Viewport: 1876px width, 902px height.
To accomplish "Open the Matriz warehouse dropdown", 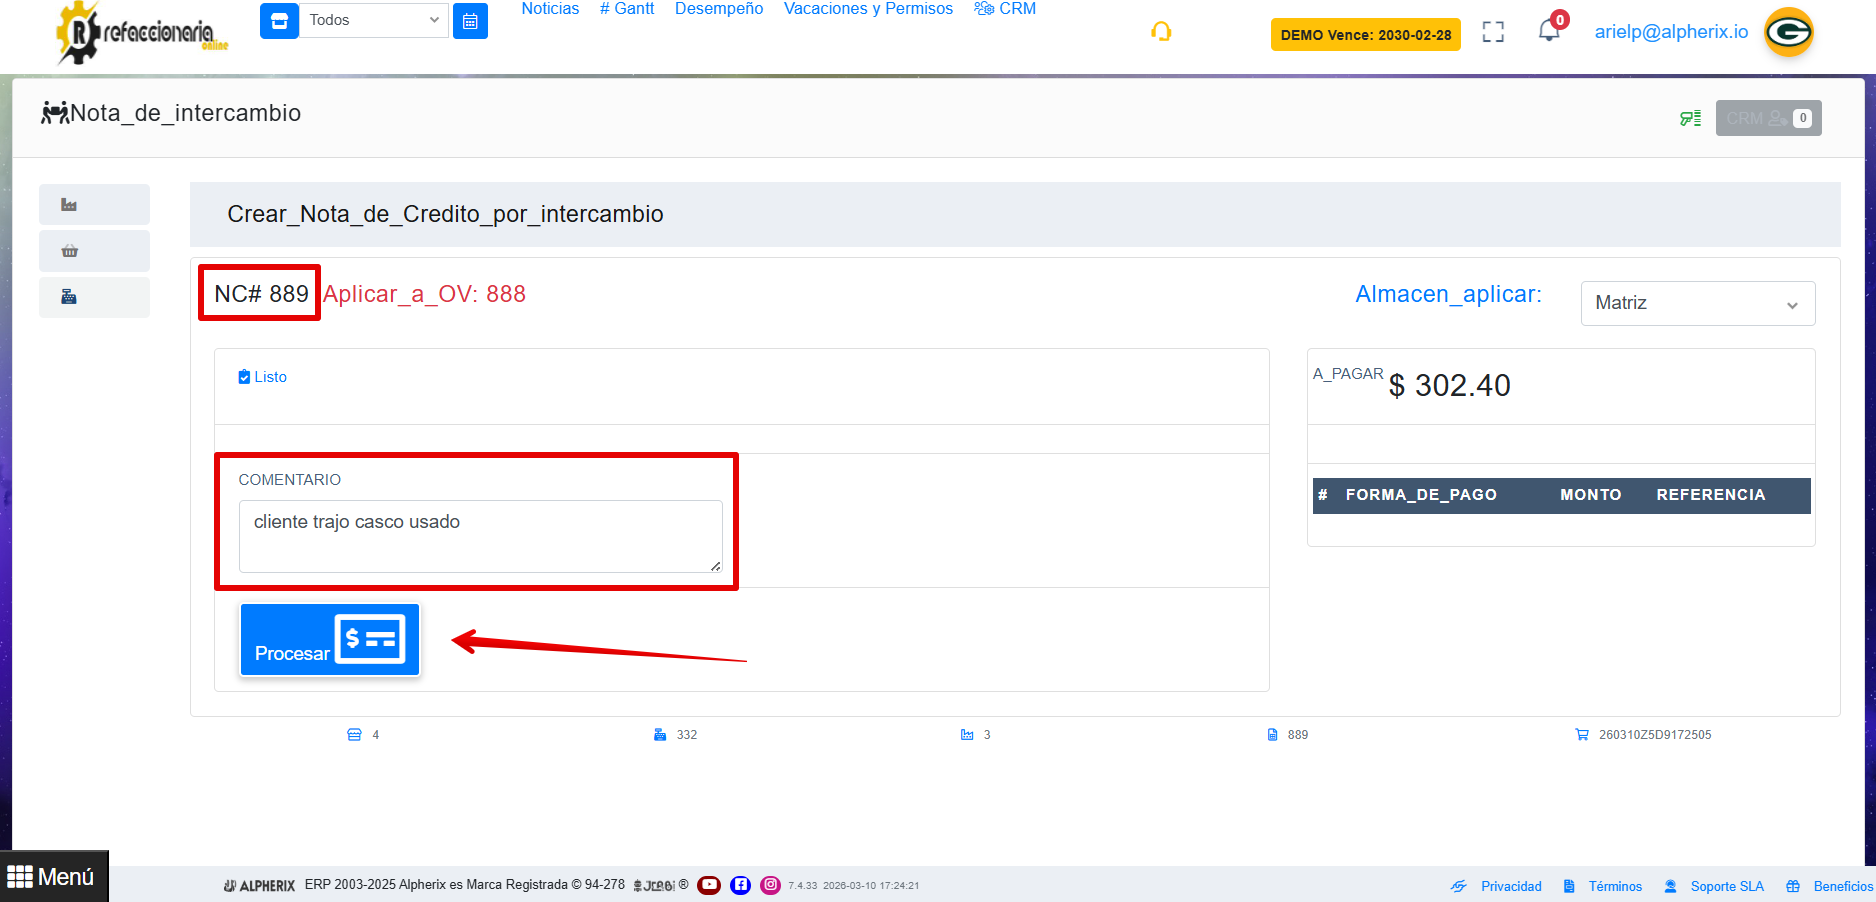I will [x=1697, y=303].
